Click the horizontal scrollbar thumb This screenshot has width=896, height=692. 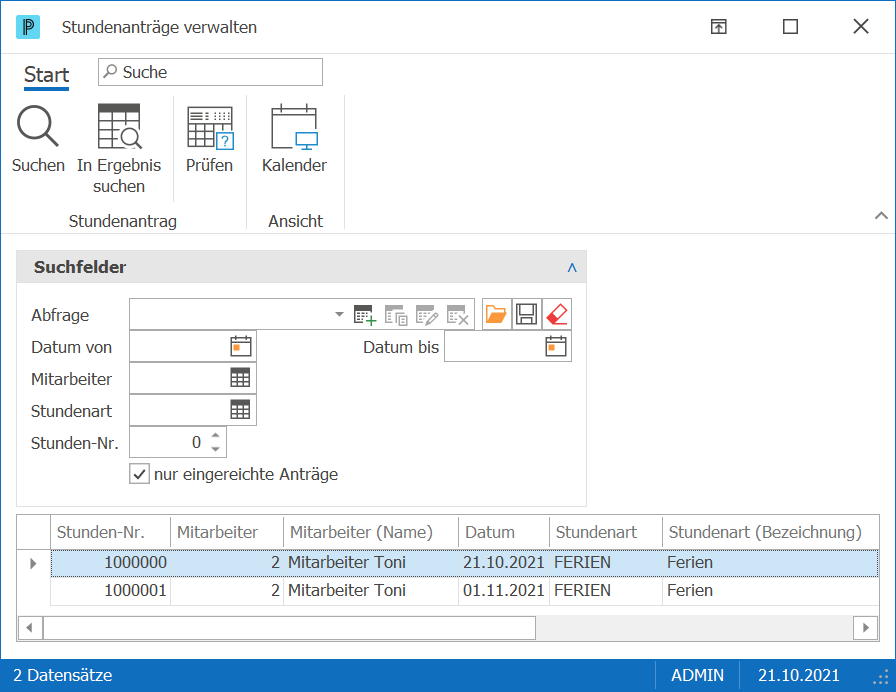289,627
